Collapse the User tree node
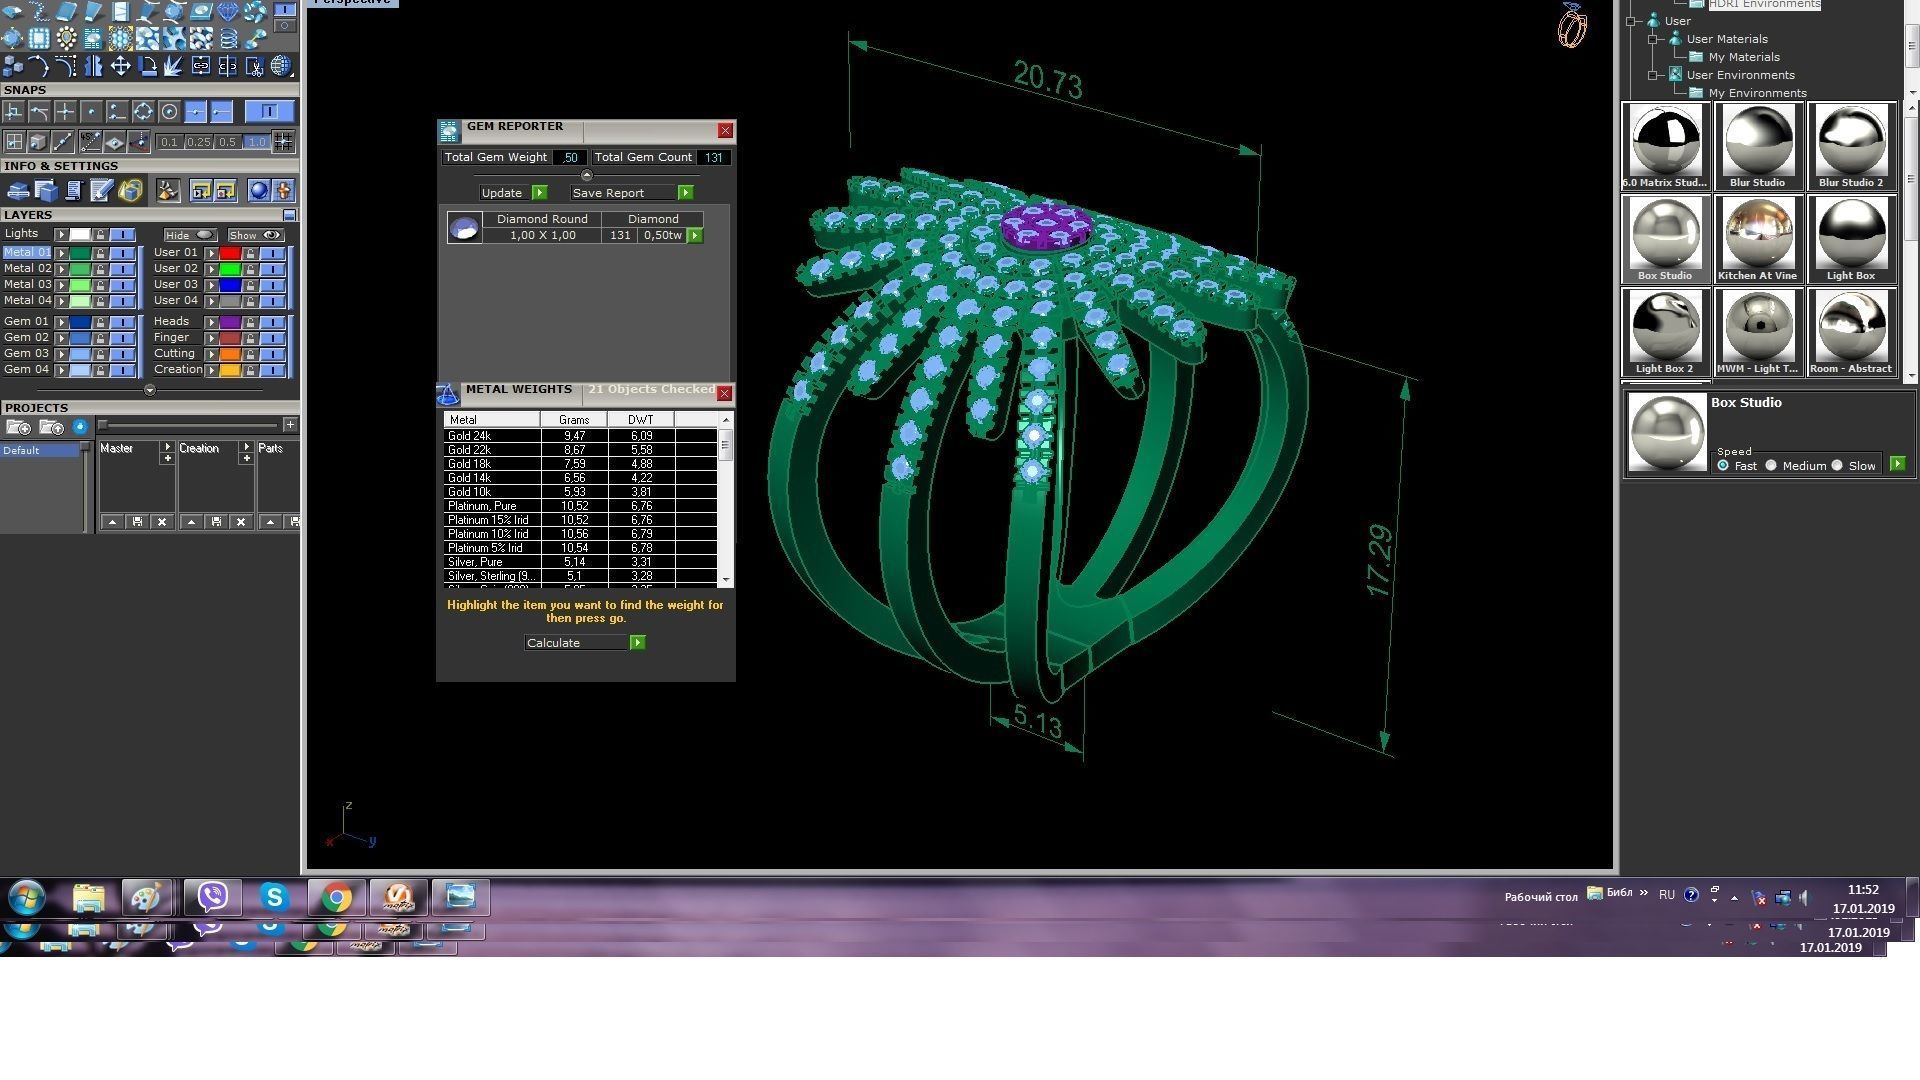The height and width of the screenshot is (1080, 1920). click(x=1631, y=21)
